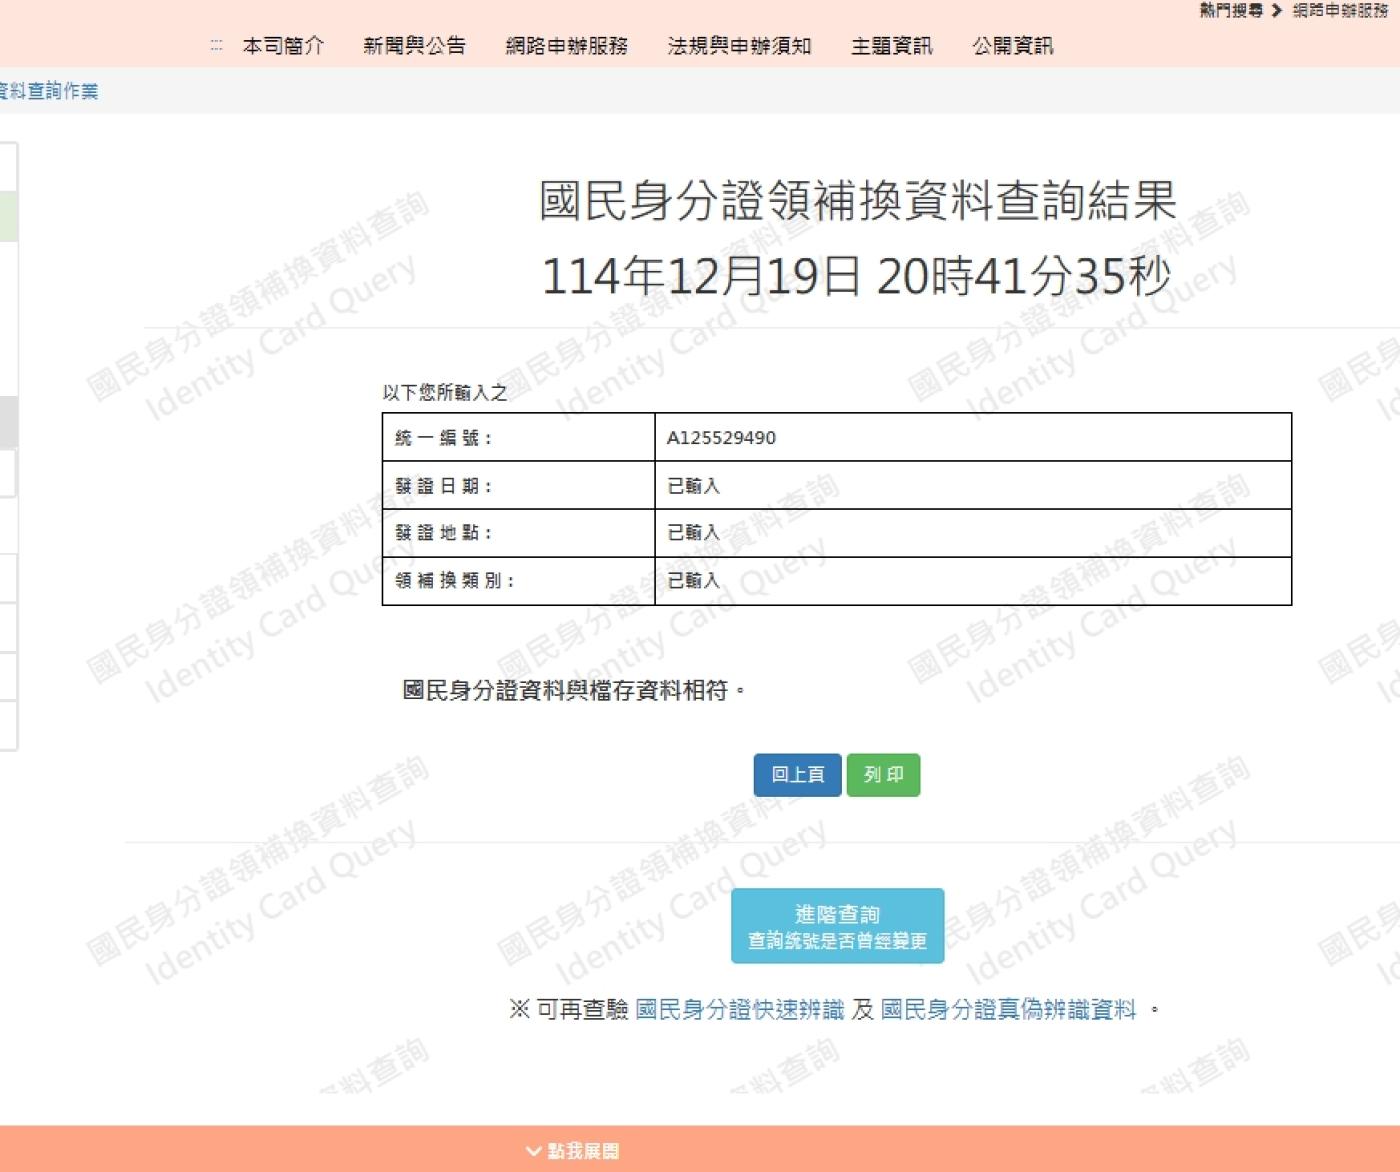Open the 公開資訊 menu
Screen dimensions: 1400x1172
[1012, 46]
